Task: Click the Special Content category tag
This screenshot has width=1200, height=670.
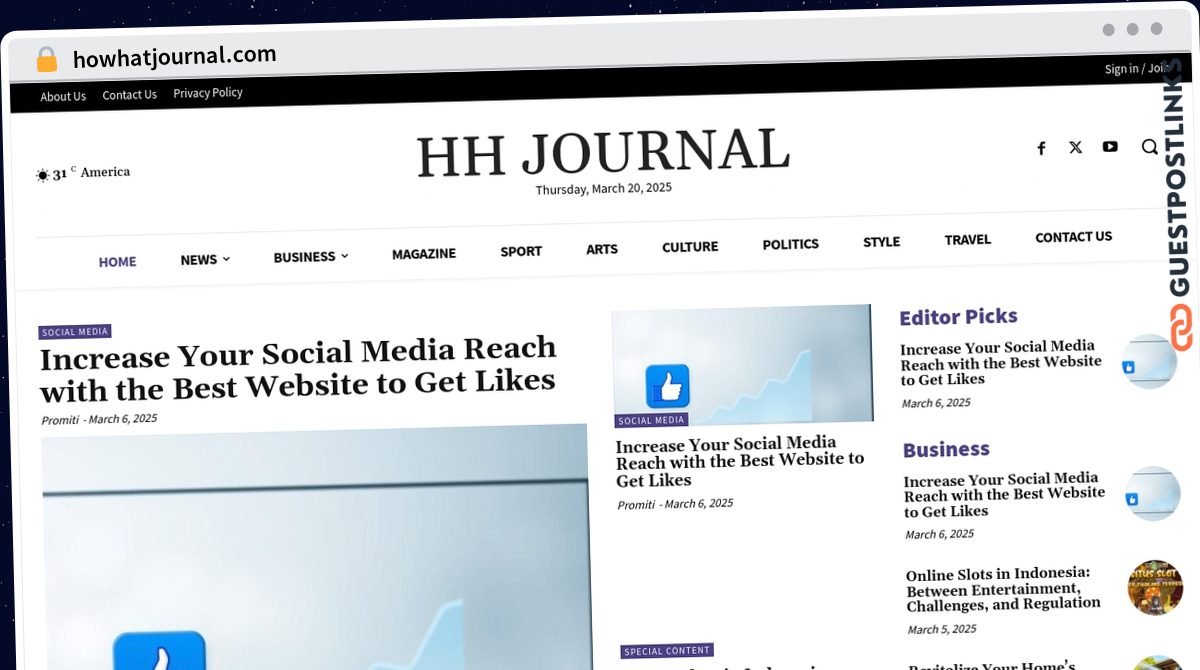Action: click(x=667, y=651)
